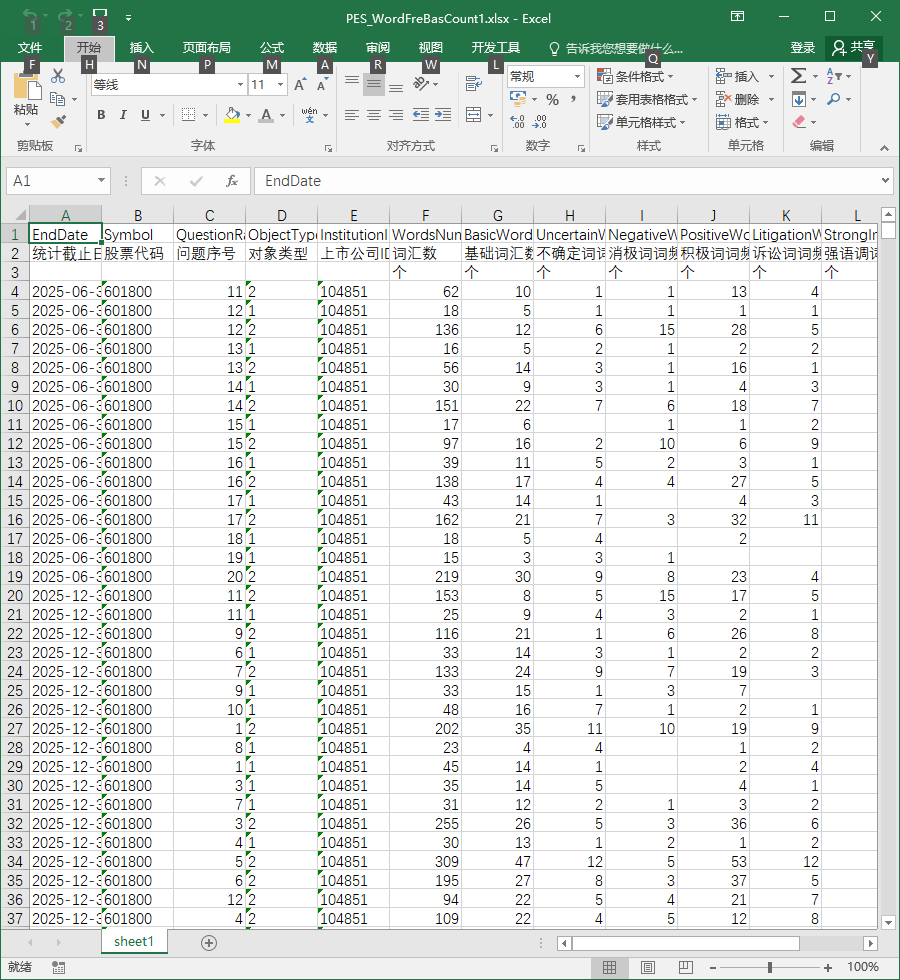Click the percent style icon
Viewport: 900px width, 980px height.
coord(552,99)
